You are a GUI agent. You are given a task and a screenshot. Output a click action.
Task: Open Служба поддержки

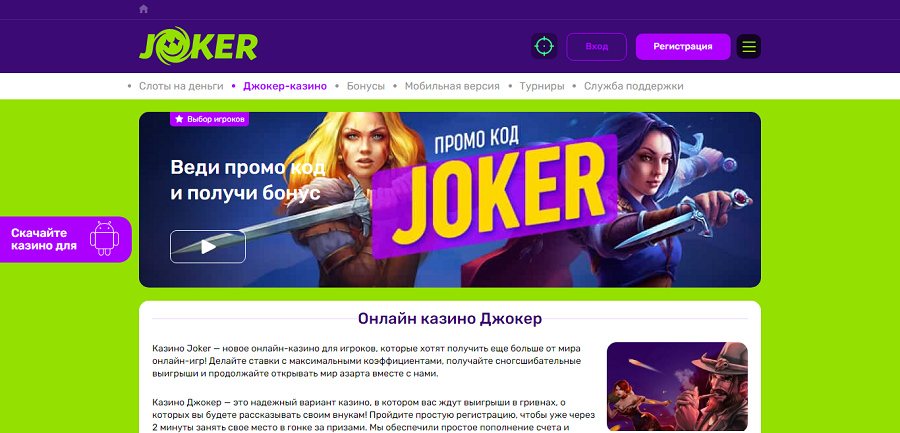coord(634,86)
